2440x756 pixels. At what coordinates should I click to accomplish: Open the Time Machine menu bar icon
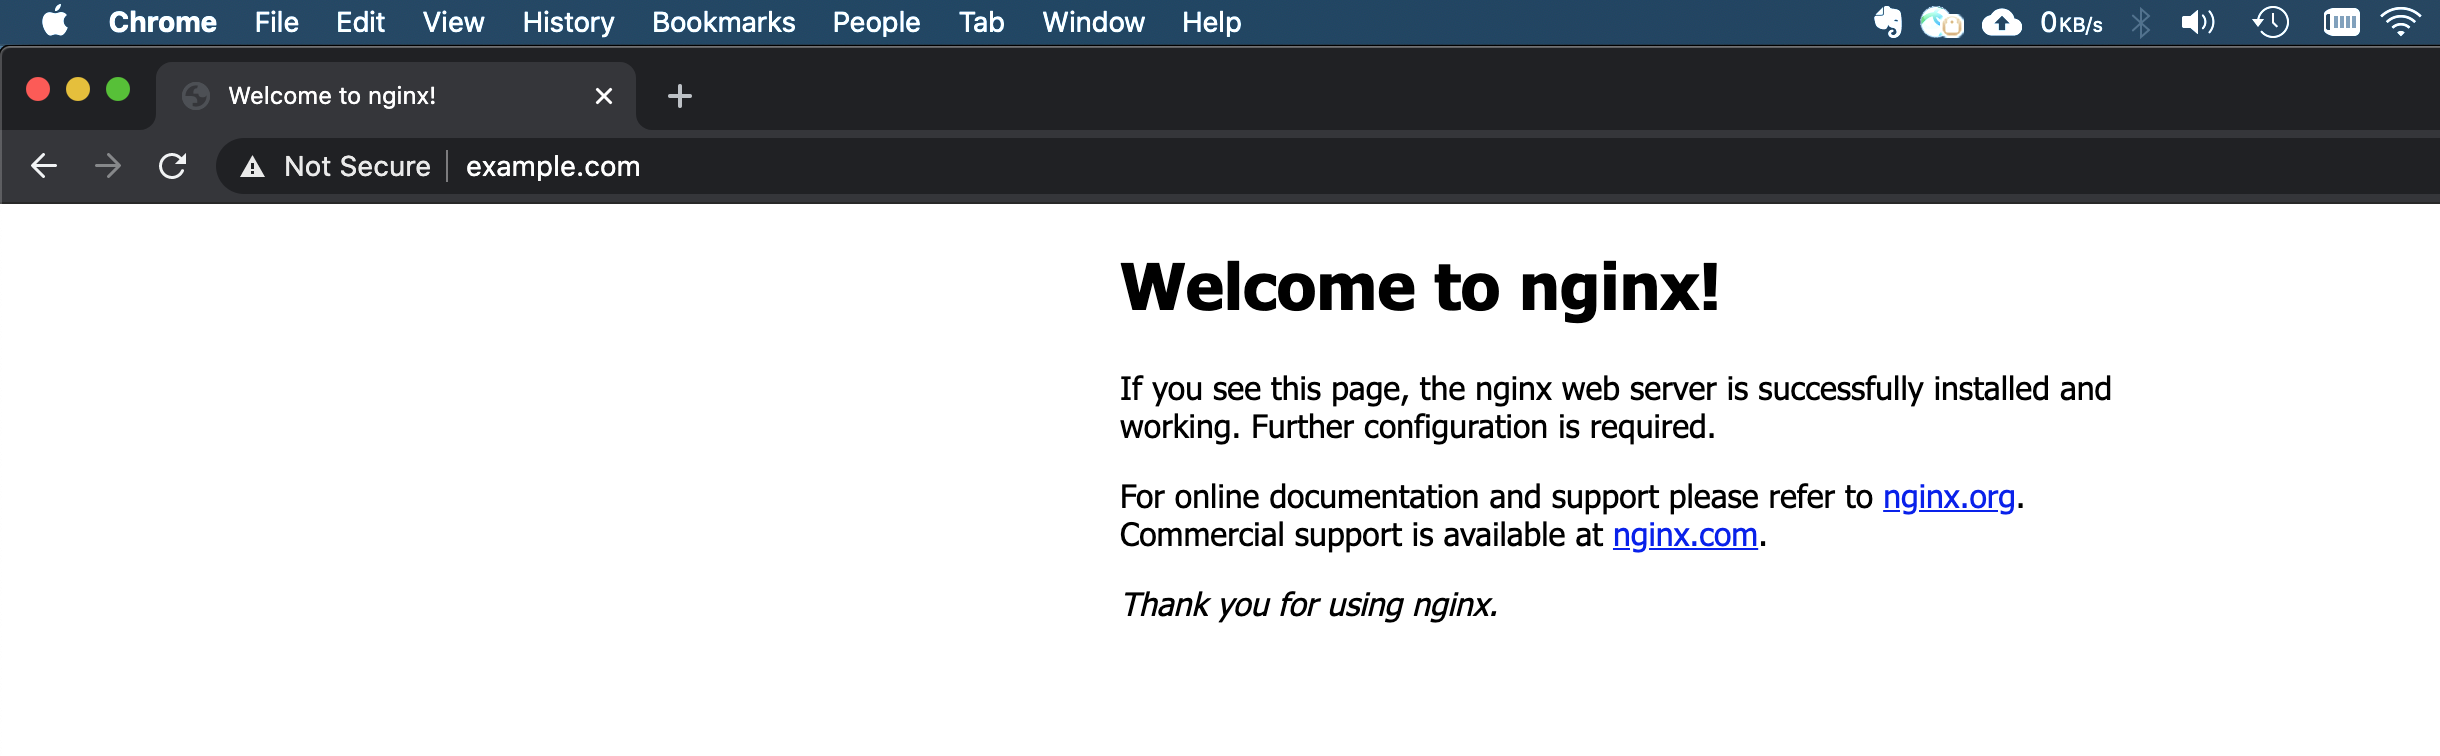[x=2271, y=22]
